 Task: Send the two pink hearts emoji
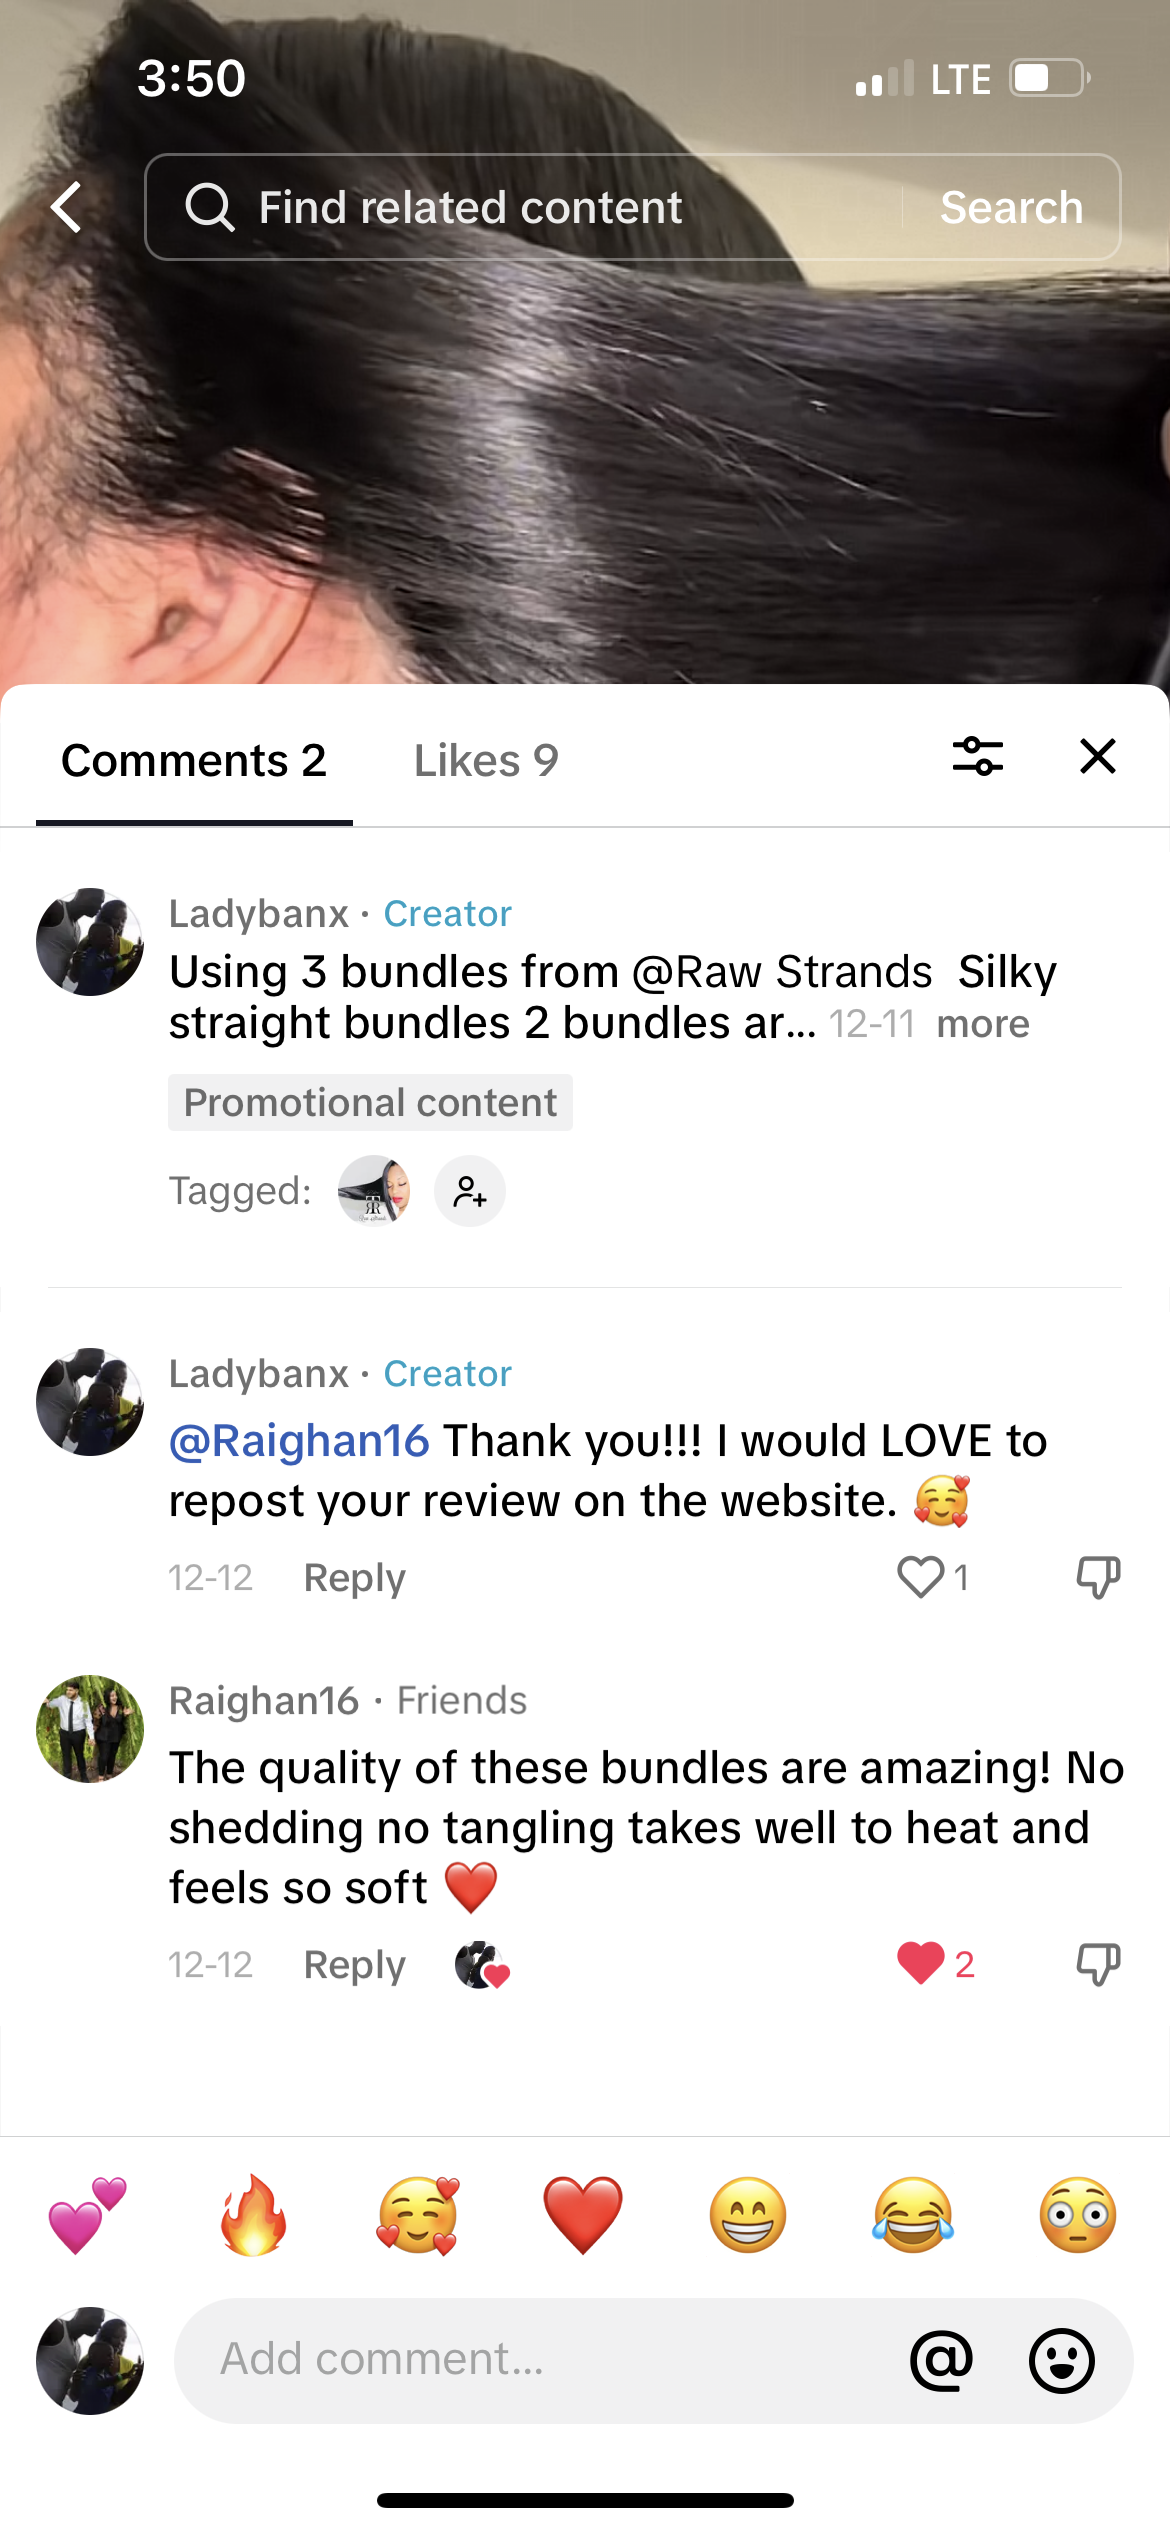(88, 2215)
